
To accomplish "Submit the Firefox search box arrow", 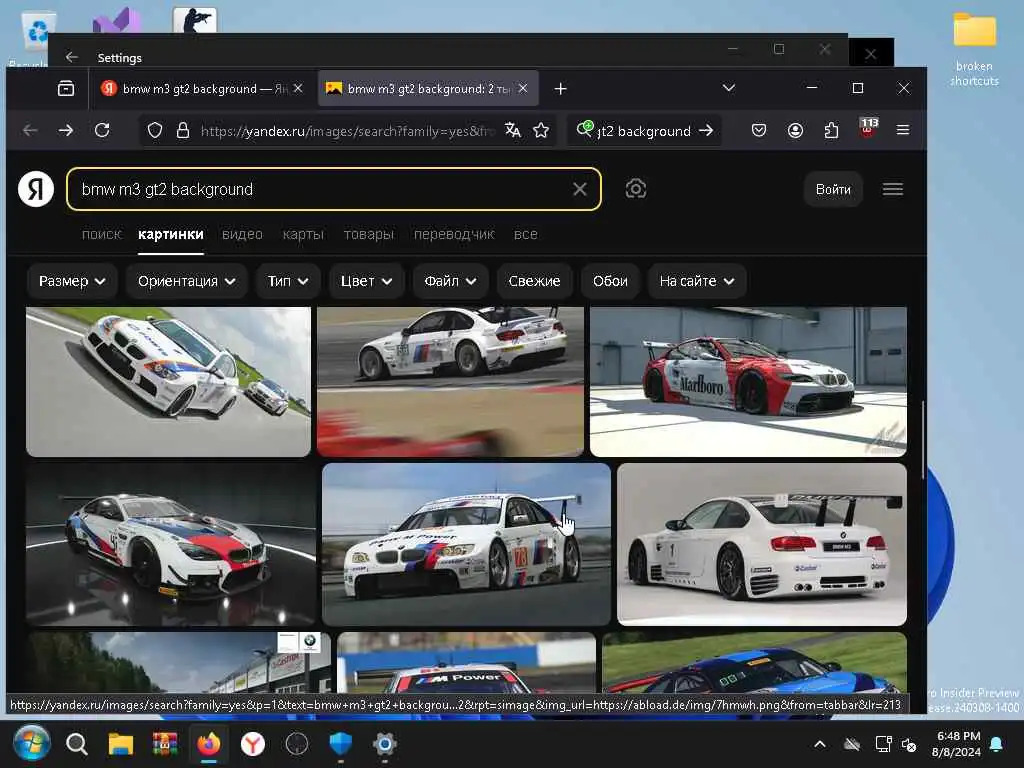I will tap(706, 131).
